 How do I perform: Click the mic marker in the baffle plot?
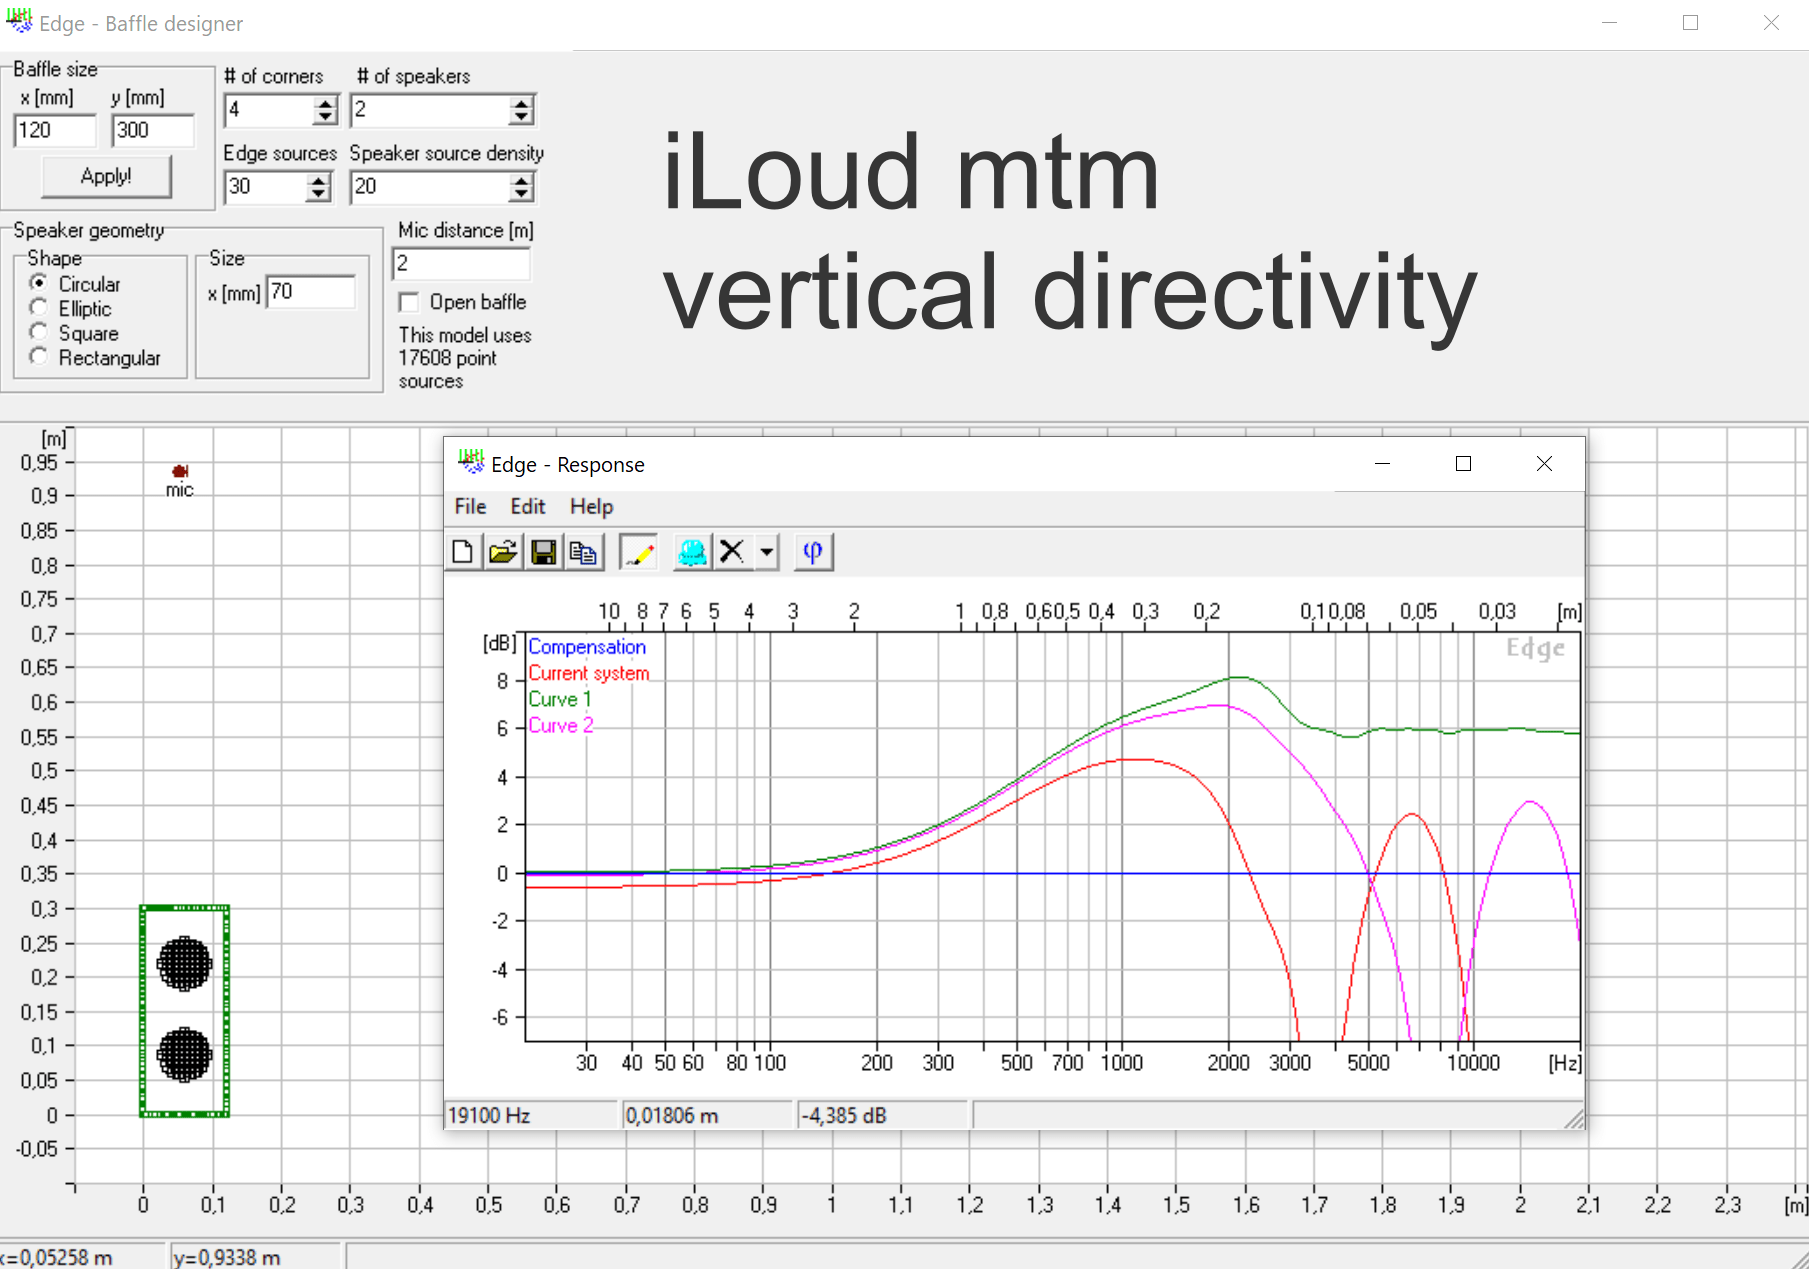pos(180,471)
